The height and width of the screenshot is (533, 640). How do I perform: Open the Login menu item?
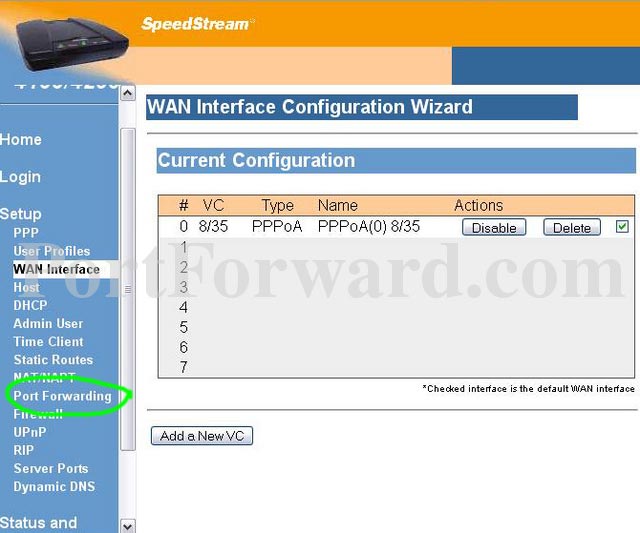[x=20, y=177]
